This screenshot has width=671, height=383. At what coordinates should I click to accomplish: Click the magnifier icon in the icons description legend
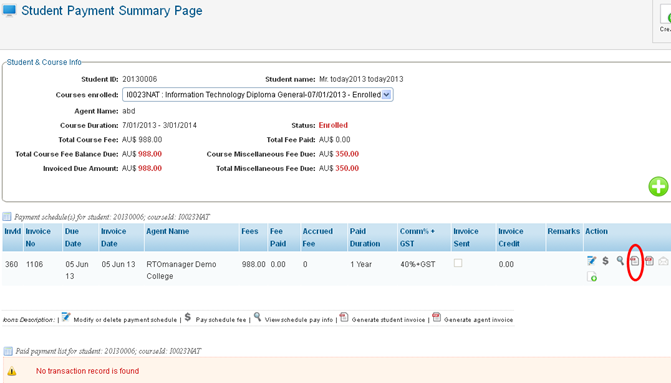coord(257,317)
